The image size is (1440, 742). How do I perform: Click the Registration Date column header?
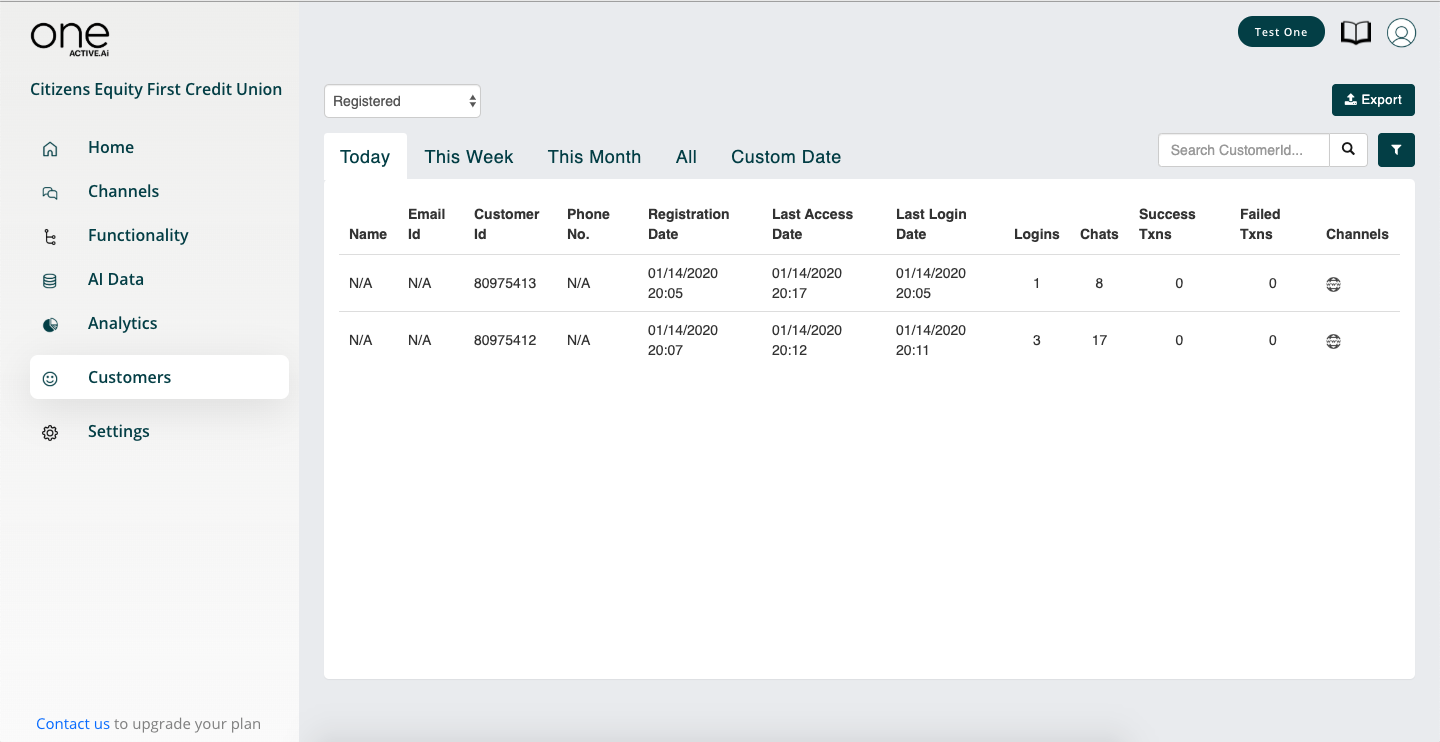tap(689, 224)
